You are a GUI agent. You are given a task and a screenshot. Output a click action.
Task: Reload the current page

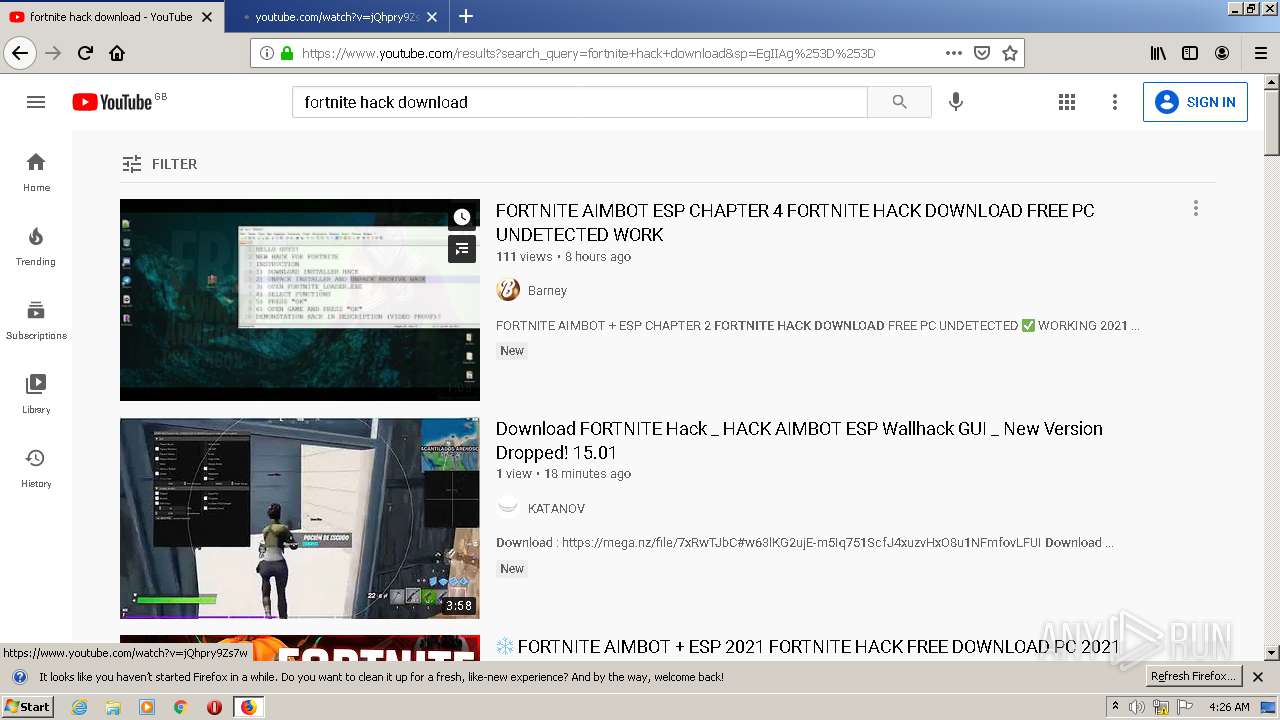pos(85,53)
